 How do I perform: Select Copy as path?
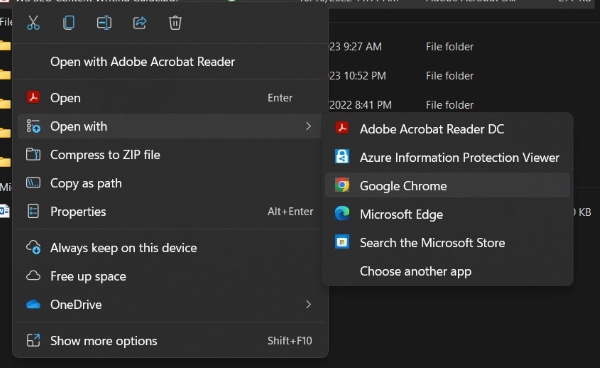[170, 183]
